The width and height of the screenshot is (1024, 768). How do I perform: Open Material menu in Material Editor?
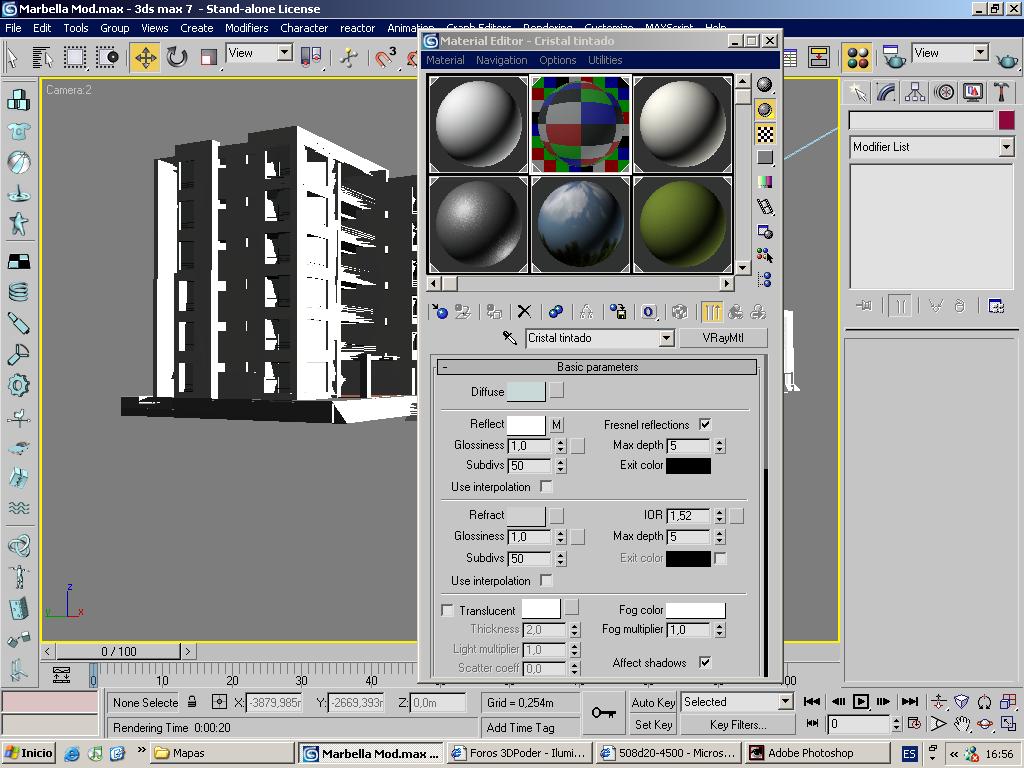(445, 60)
